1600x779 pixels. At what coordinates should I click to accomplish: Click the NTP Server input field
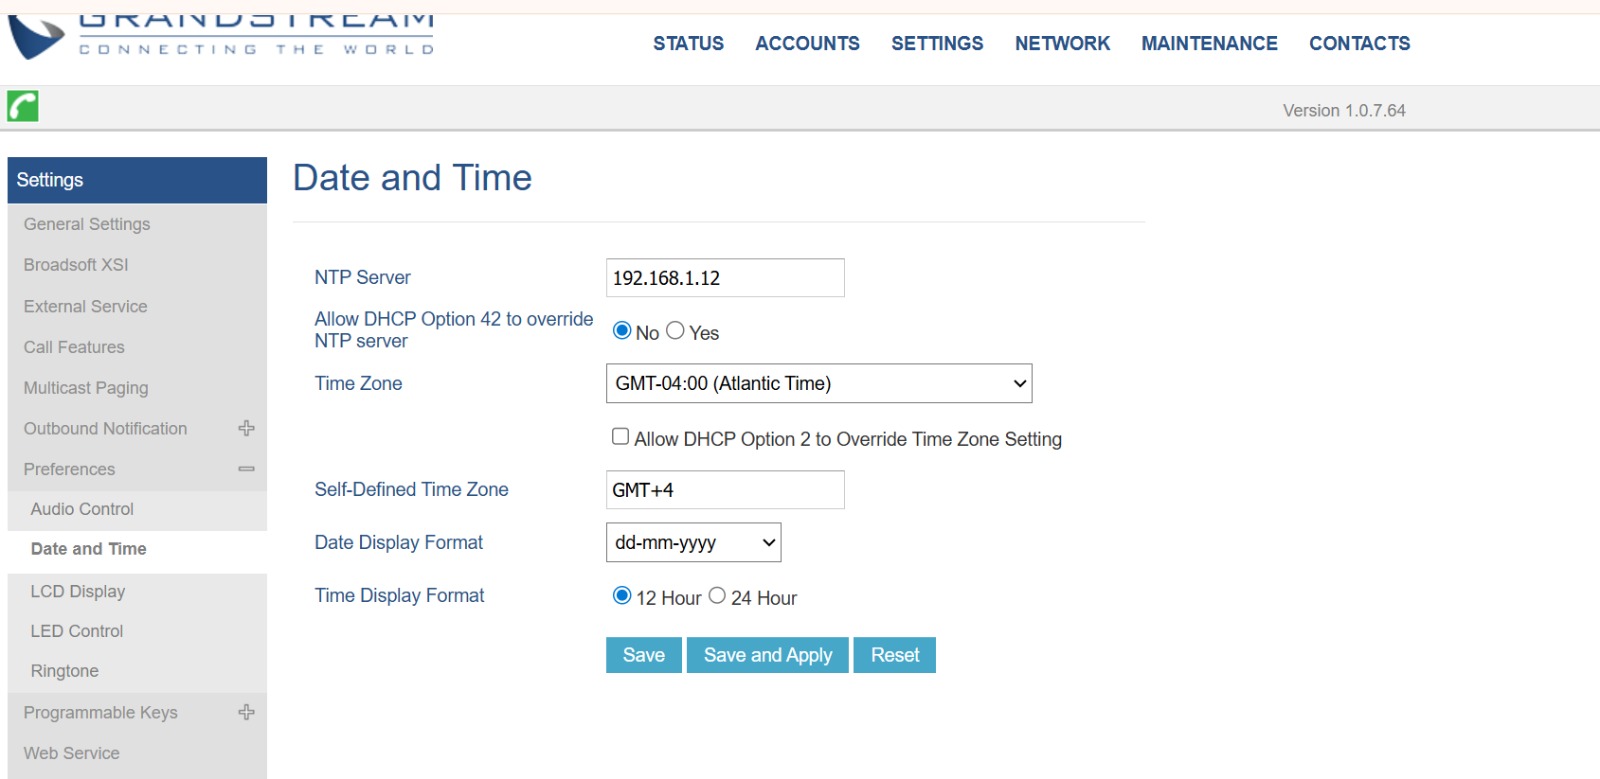pos(724,278)
